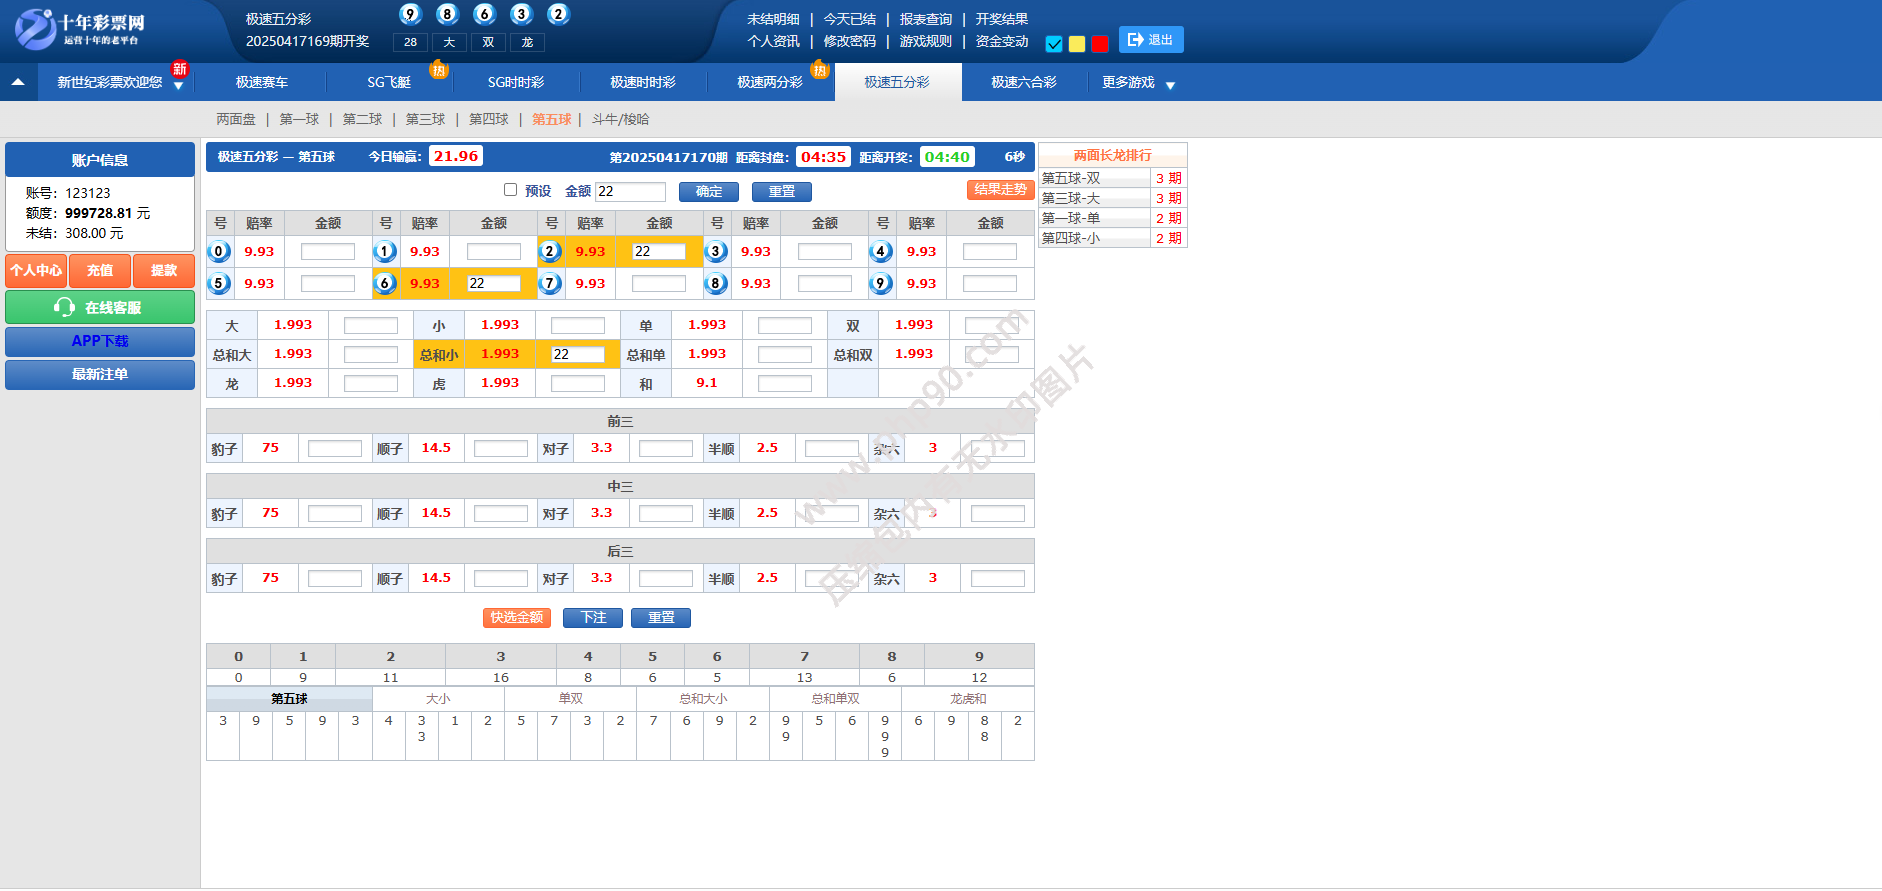This screenshot has width=1882, height=891.
Task: Expand the 新世纪彩票欢迎您 dropdown arrow
Action: point(178,86)
